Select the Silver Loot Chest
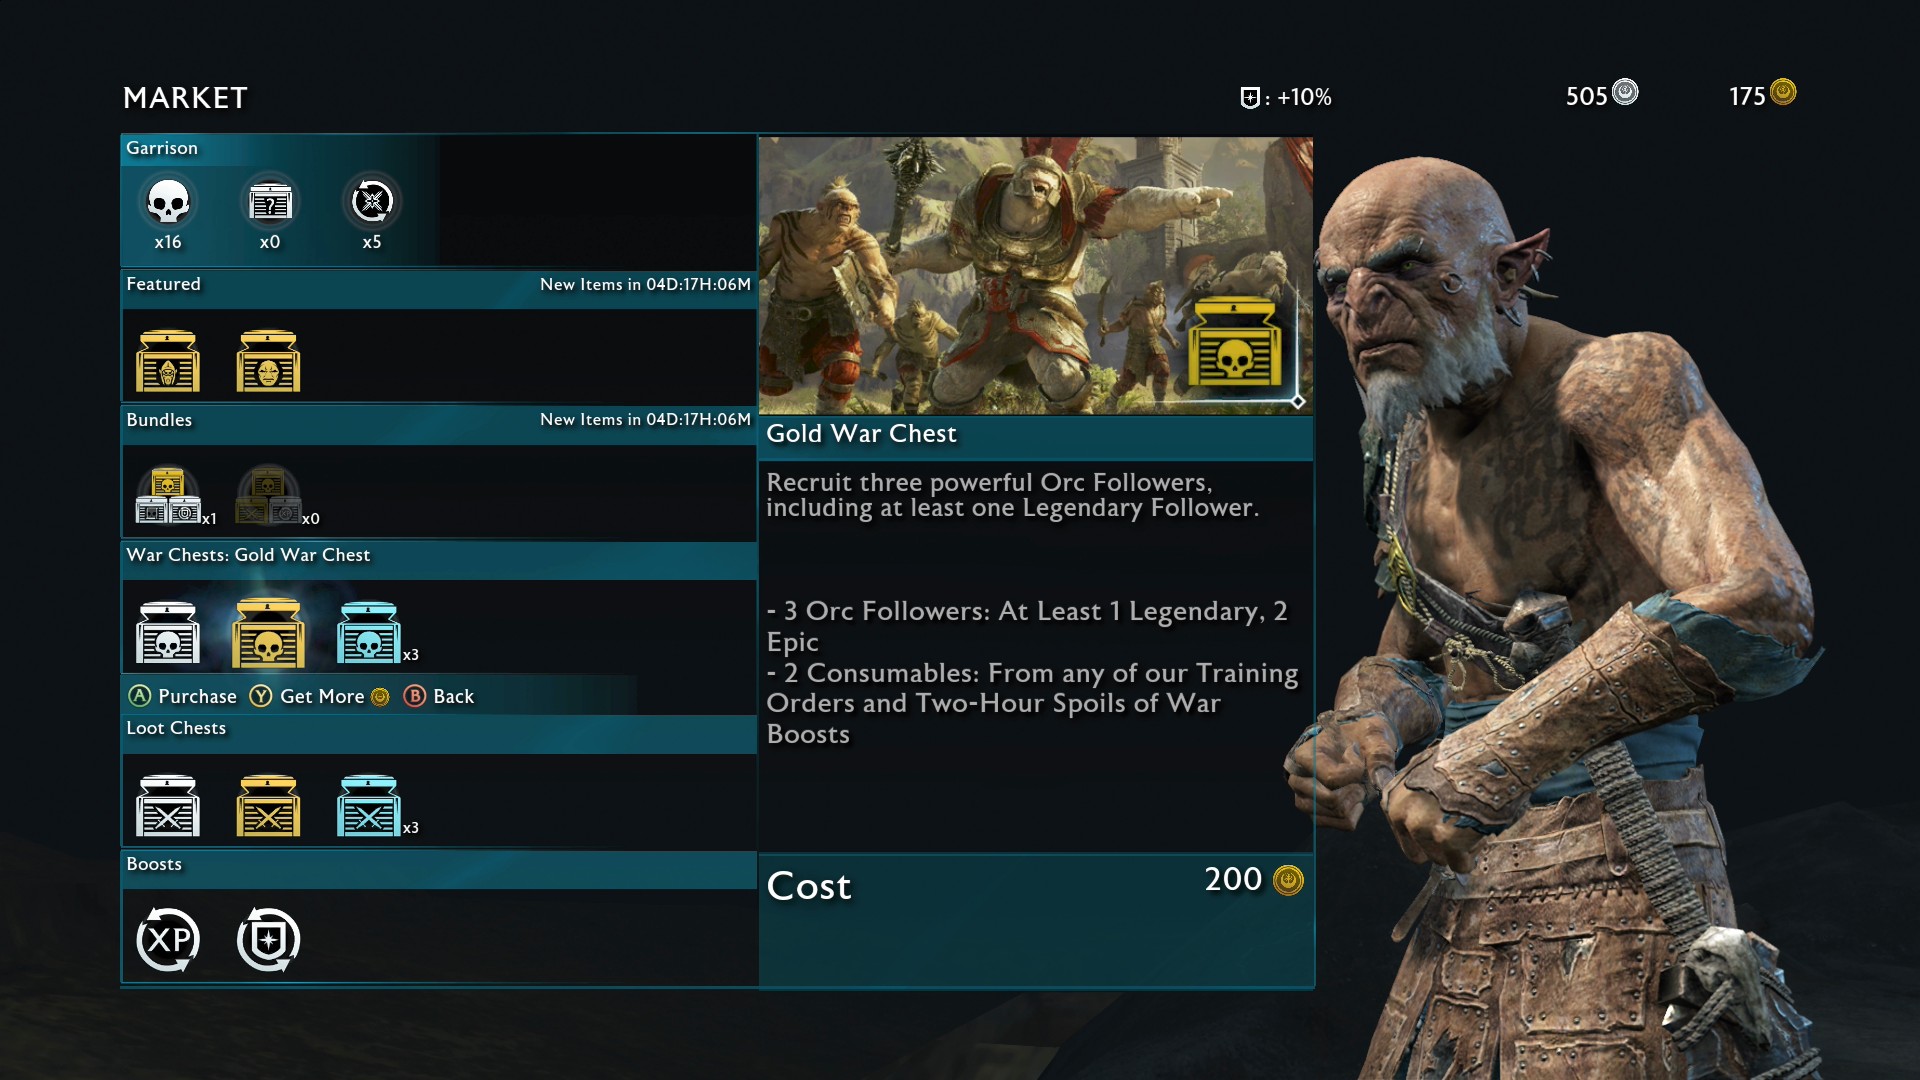Viewport: 1920px width, 1080px height. [x=168, y=806]
